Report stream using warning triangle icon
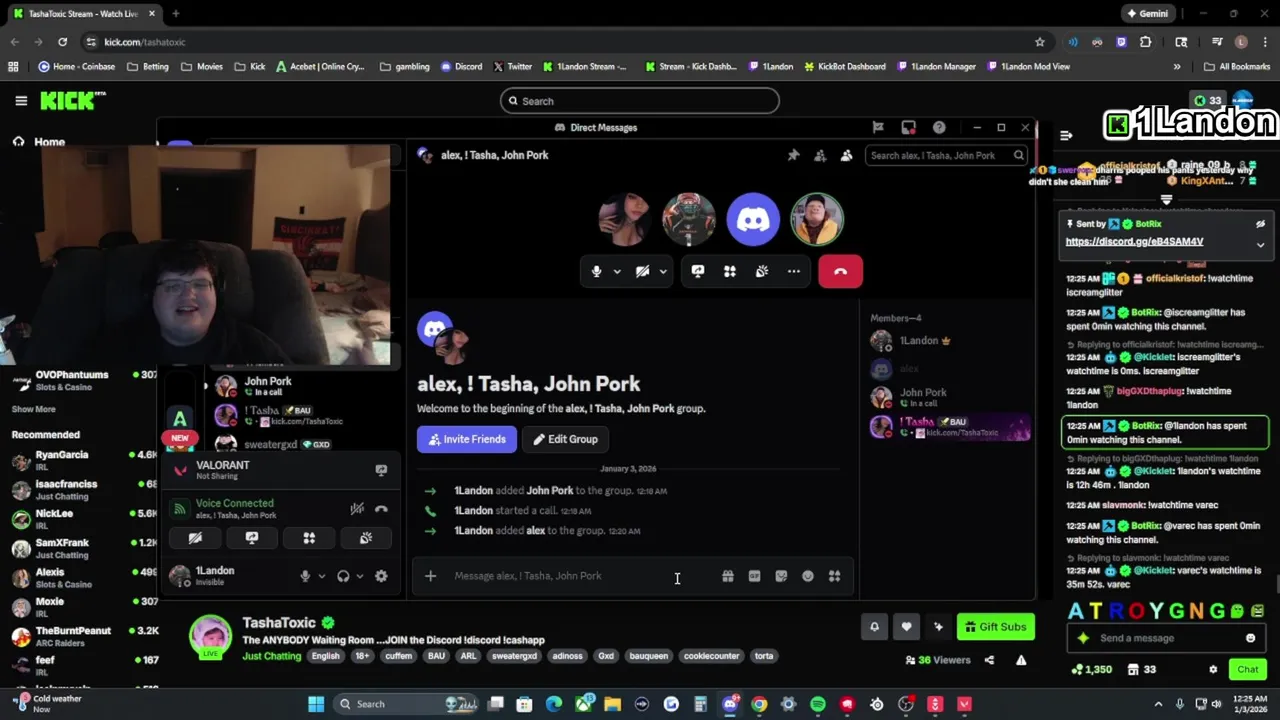This screenshot has height=720, width=1280. click(x=1021, y=660)
